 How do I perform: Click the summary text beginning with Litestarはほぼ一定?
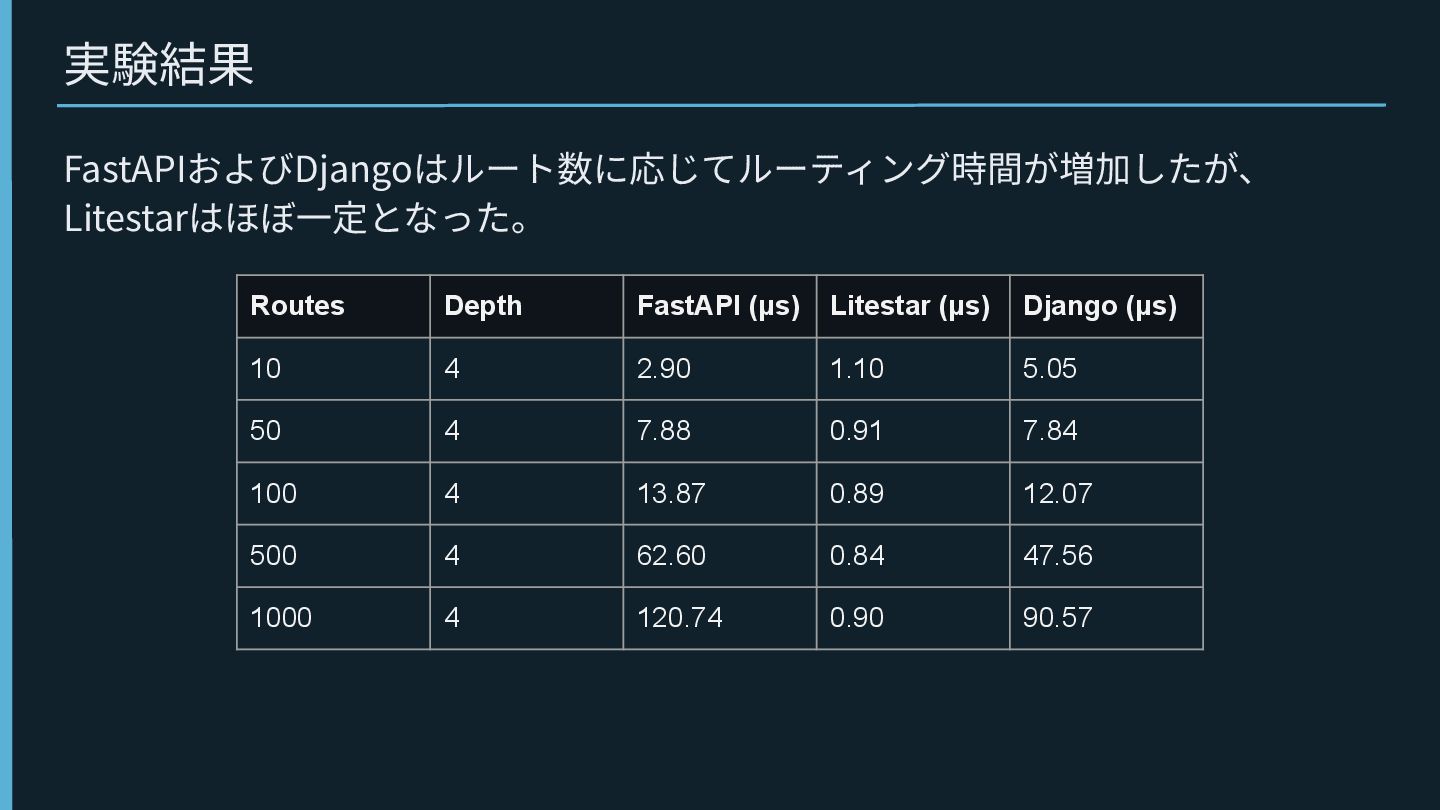click(x=296, y=218)
